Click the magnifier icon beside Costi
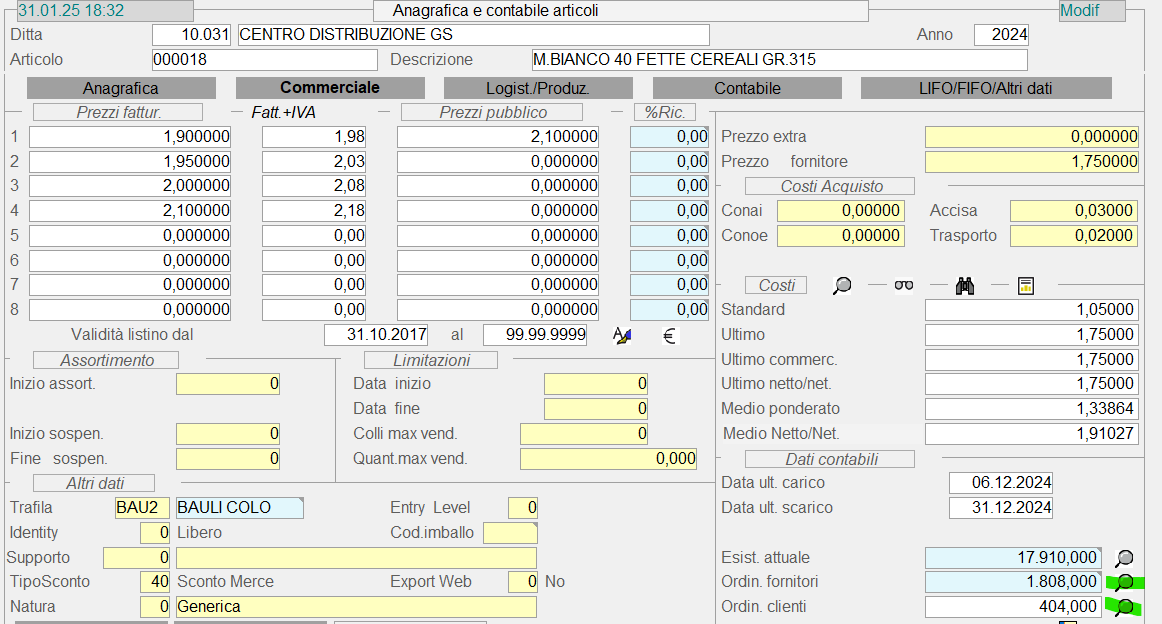The width and height of the screenshot is (1162, 624). tap(843, 286)
